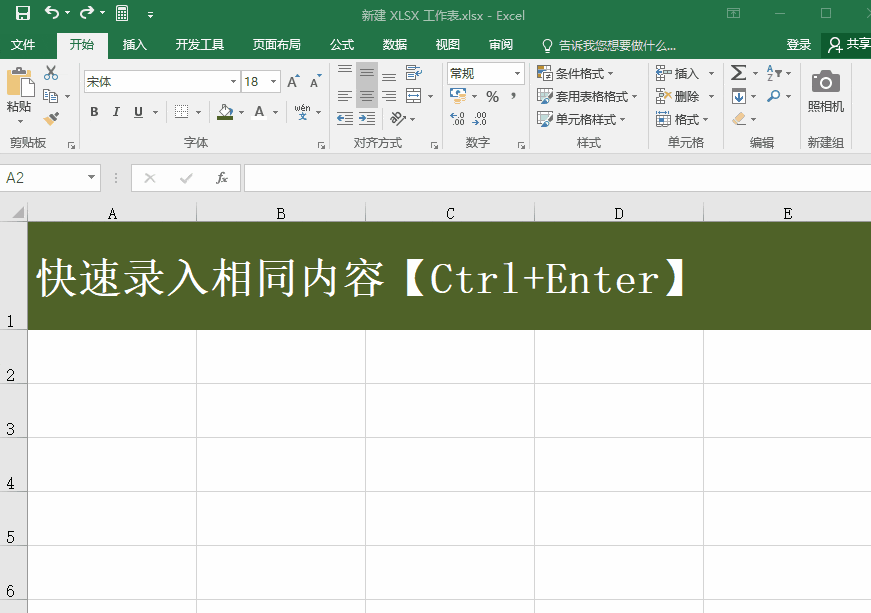The image size is (871, 613).
Task: Click 登录 sign in link
Action: pyautogui.click(x=798, y=45)
